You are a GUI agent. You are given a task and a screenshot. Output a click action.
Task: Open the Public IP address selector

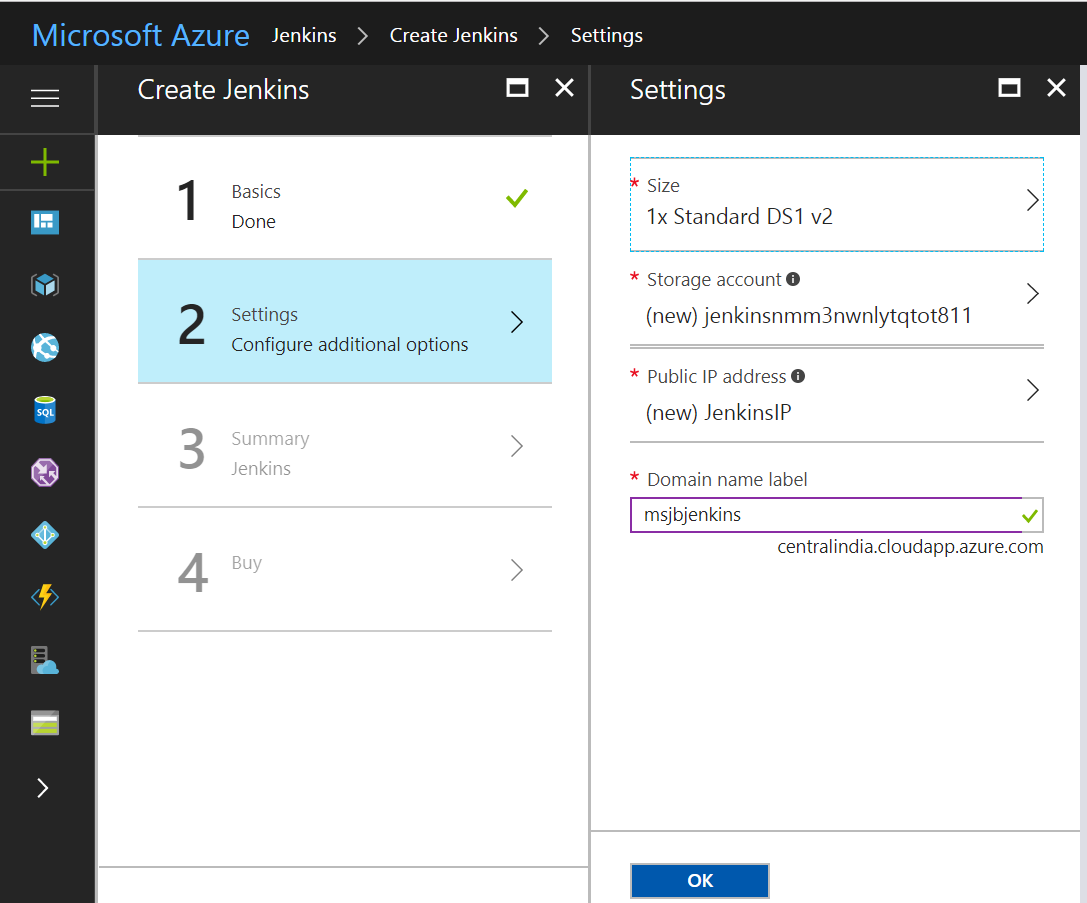tap(837, 394)
